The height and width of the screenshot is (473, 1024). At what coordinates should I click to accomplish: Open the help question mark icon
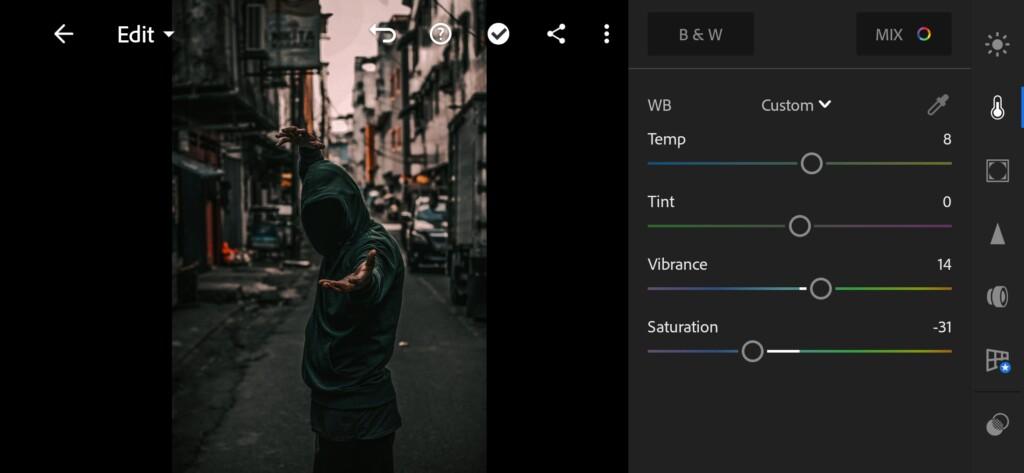441,34
